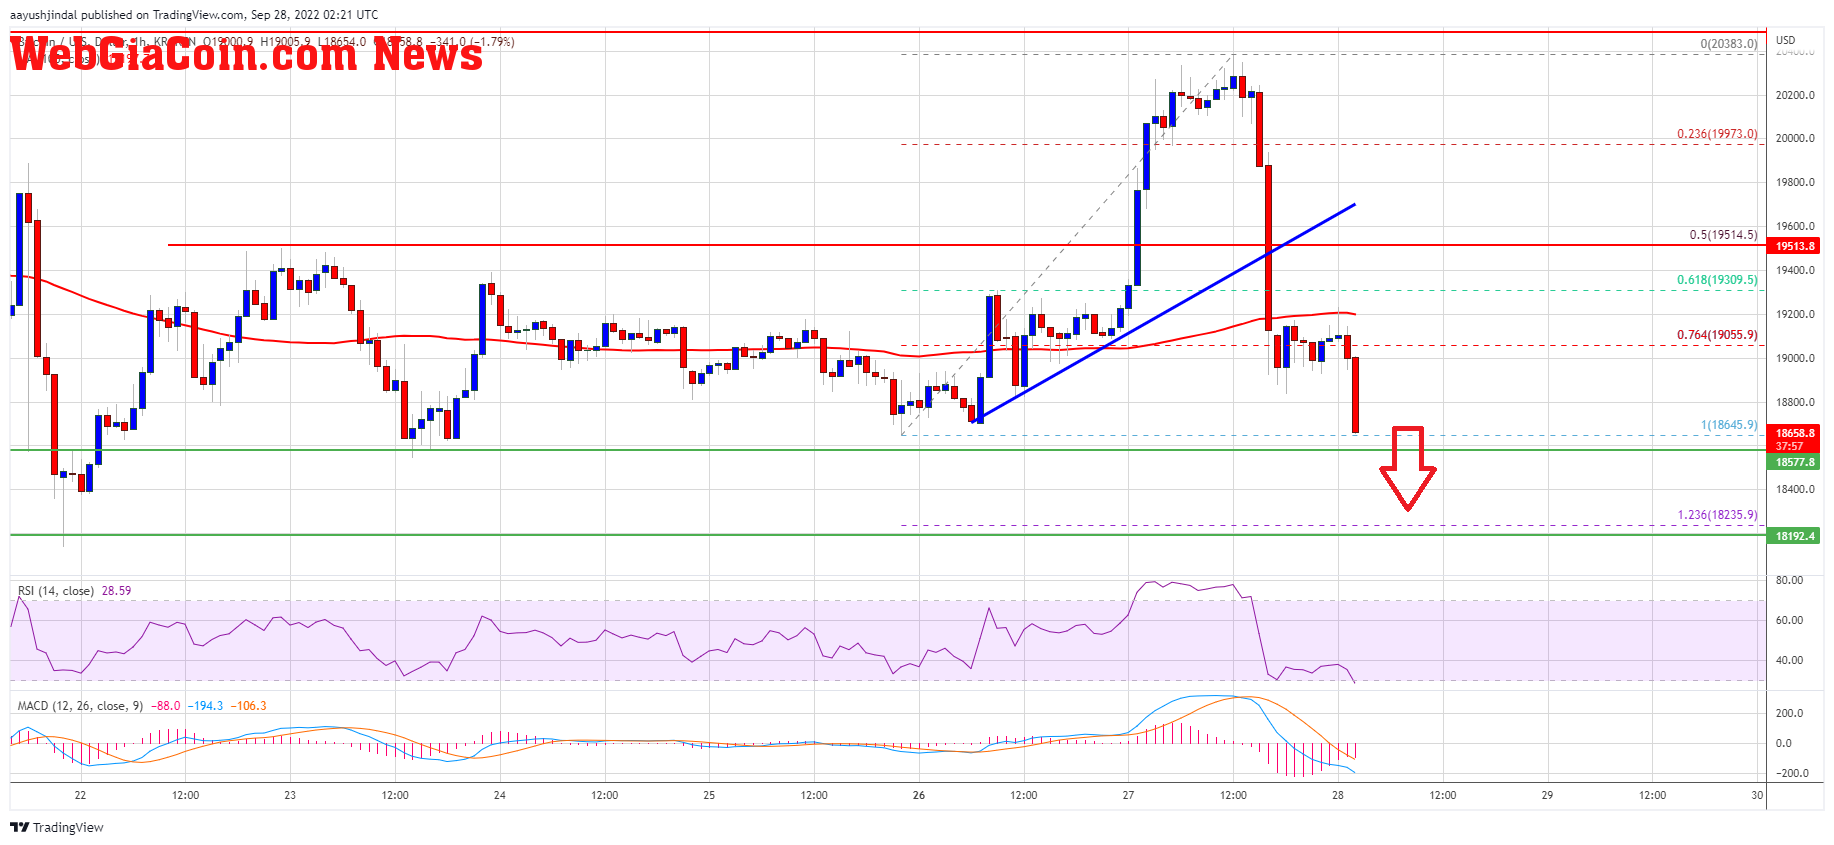The image size is (1834, 845).
Task: Click date 30 on the time axis
Action: (x=1757, y=795)
